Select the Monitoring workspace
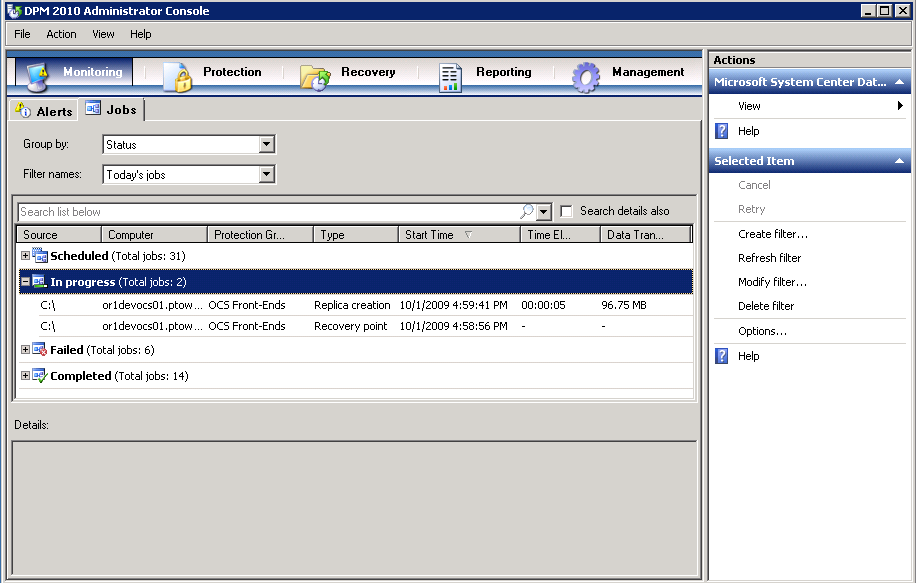Image resolution: width=916 pixels, height=583 pixels. click(x=74, y=73)
